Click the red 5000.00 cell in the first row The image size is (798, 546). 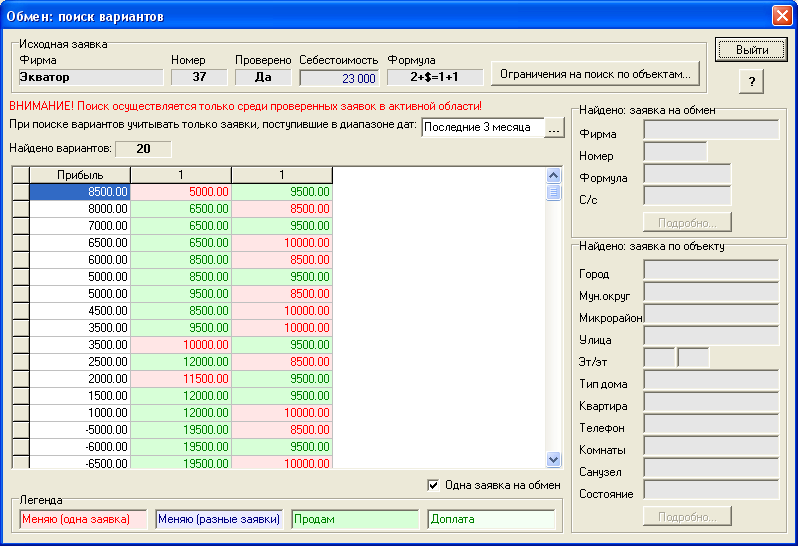[x=181, y=192]
